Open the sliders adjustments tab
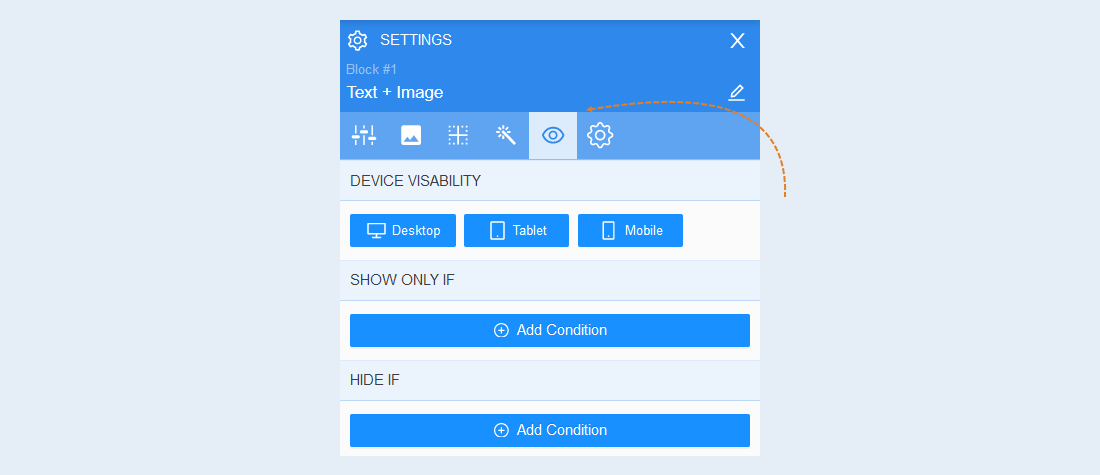1100x475 pixels. (x=364, y=135)
